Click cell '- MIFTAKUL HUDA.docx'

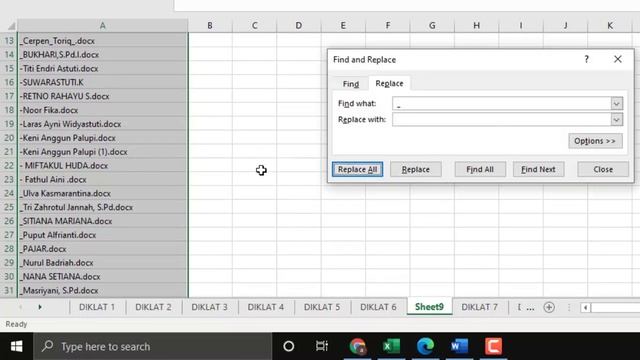pyautogui.click(x=102, y=166)
